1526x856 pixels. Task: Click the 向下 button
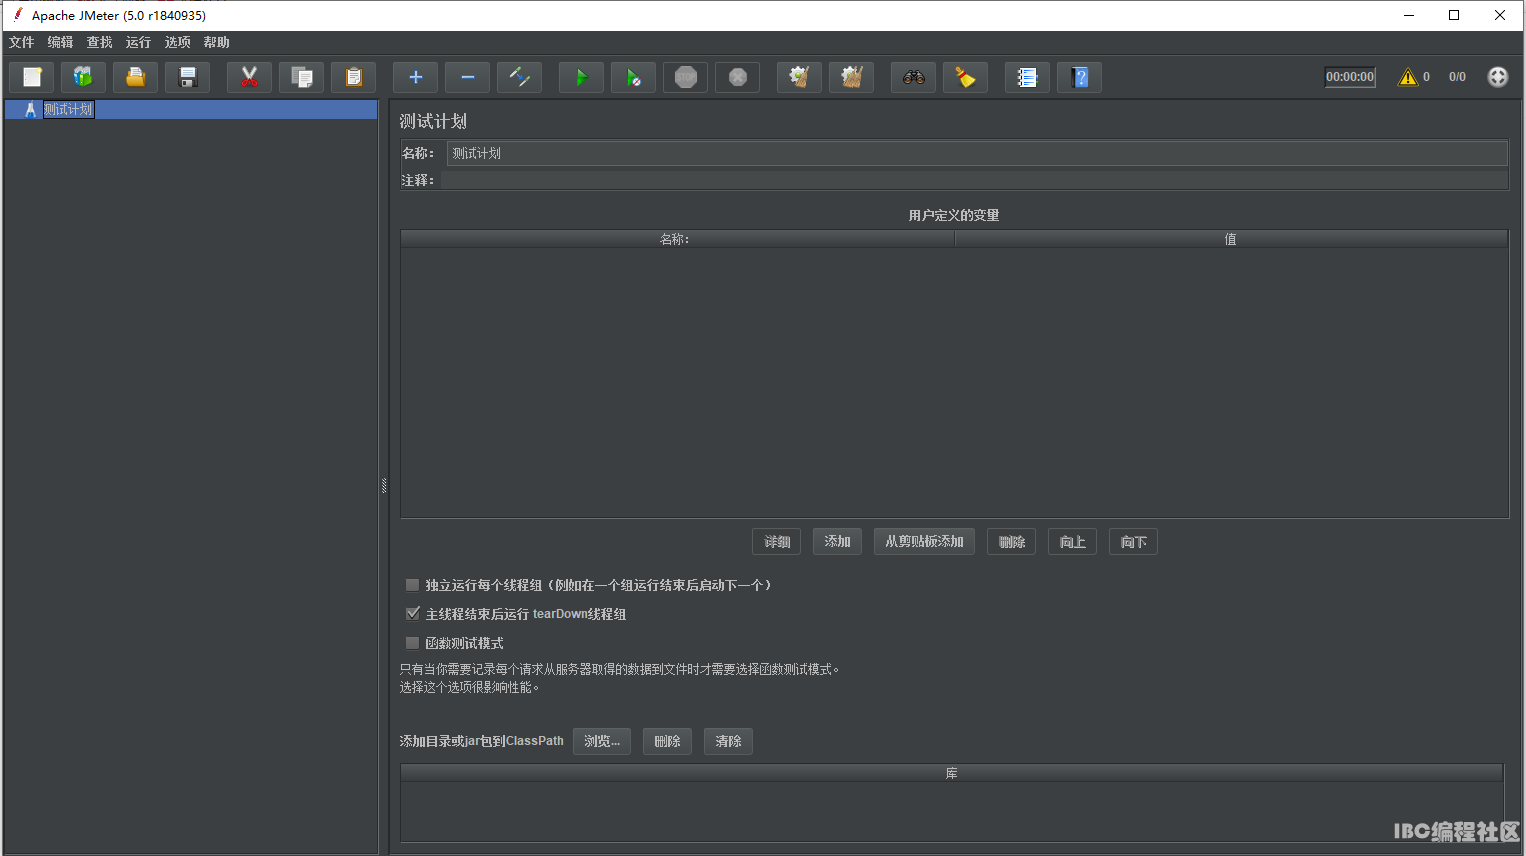coord(1133,542)
